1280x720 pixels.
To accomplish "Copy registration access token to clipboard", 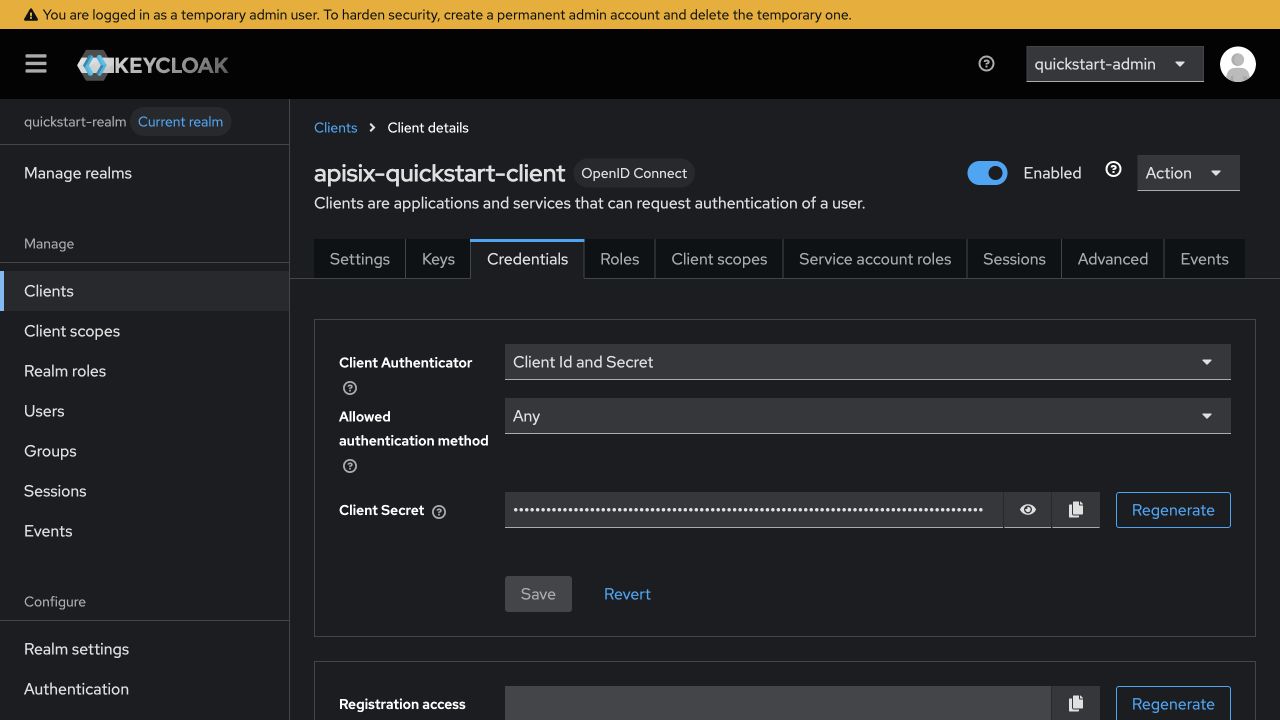I will [1076, 704].
